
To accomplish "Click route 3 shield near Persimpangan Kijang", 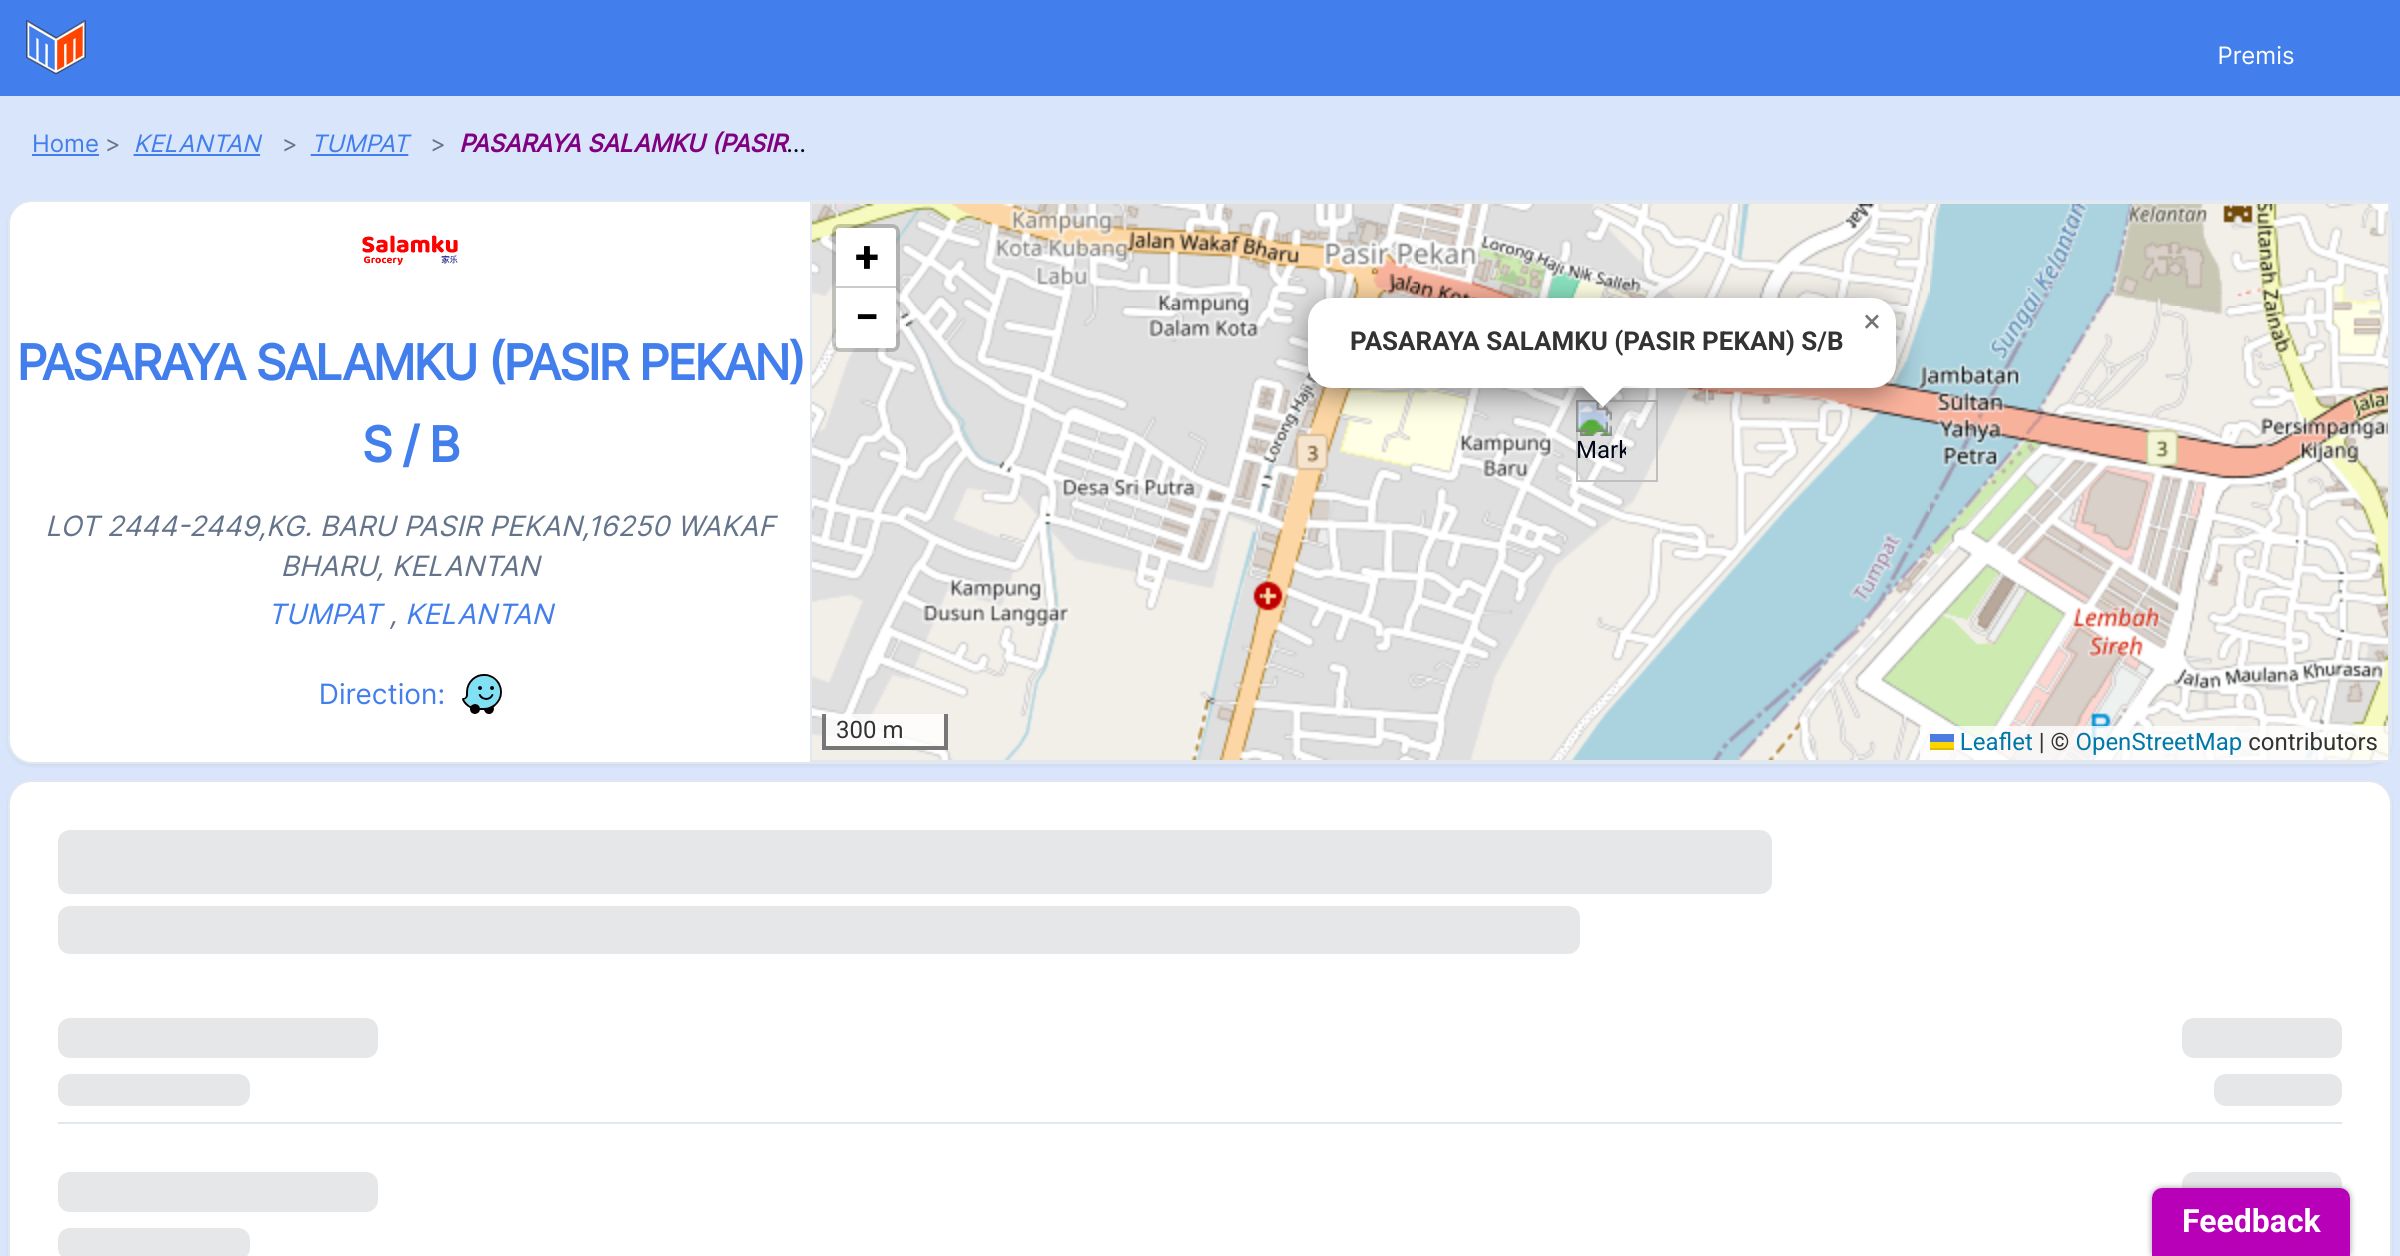I will pyautogui.click(x=2161, y=449).
